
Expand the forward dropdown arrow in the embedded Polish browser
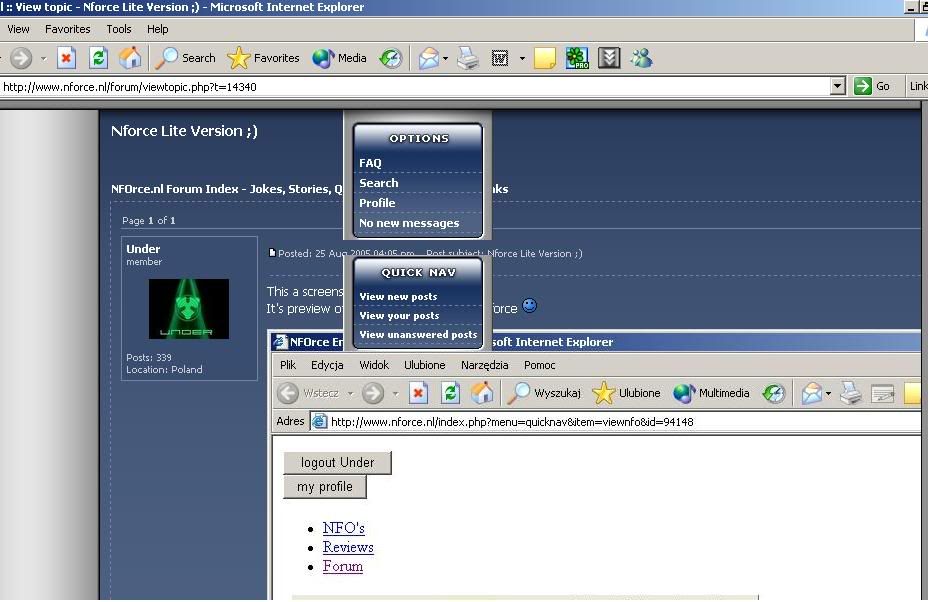tap(395, 394)
